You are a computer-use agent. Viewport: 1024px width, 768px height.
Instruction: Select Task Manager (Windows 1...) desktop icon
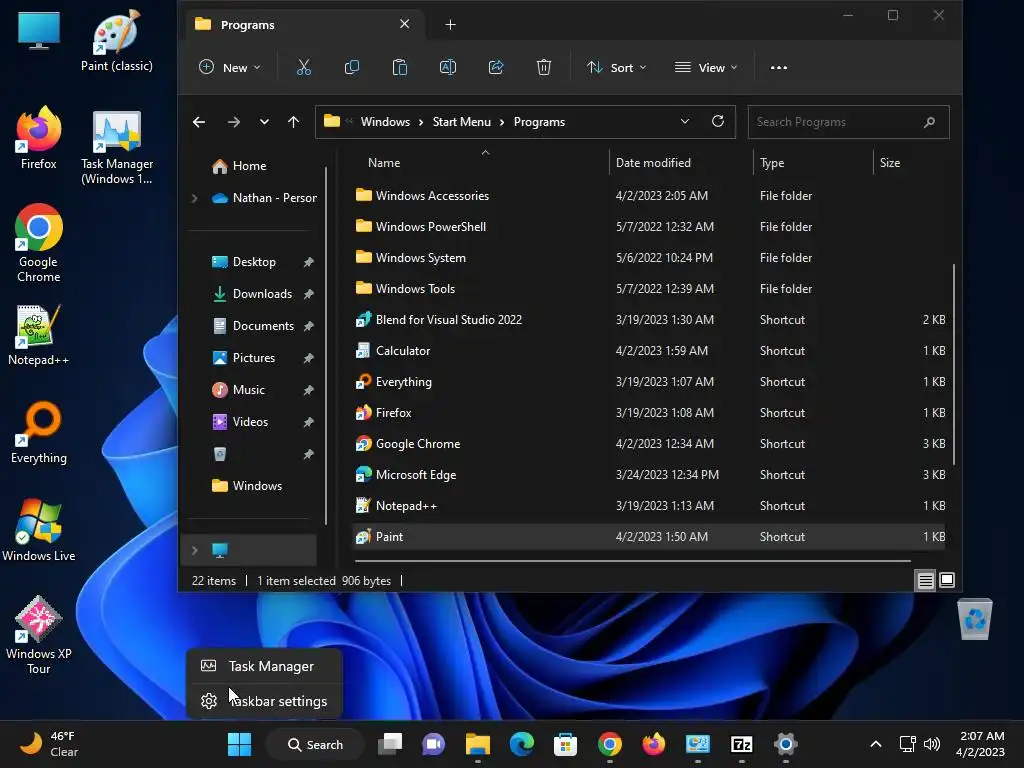pos(117,148)
